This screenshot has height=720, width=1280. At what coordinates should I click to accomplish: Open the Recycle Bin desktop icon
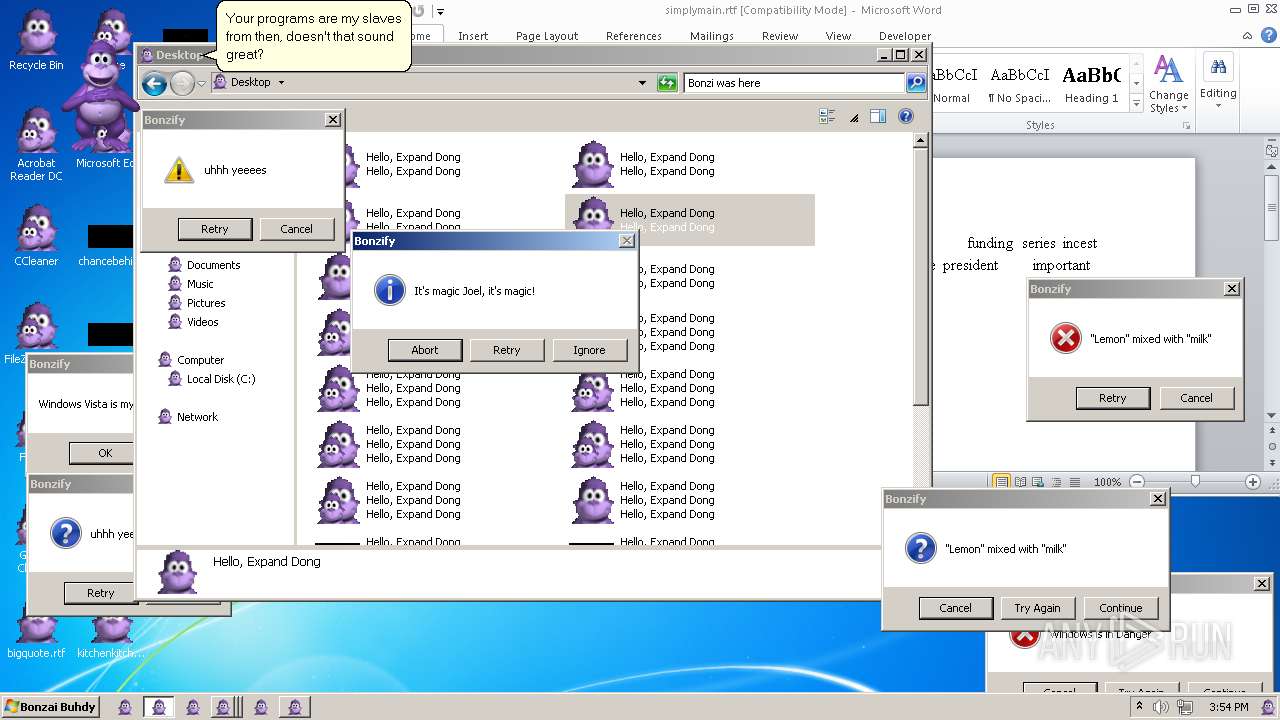click(x=36, y=40)
